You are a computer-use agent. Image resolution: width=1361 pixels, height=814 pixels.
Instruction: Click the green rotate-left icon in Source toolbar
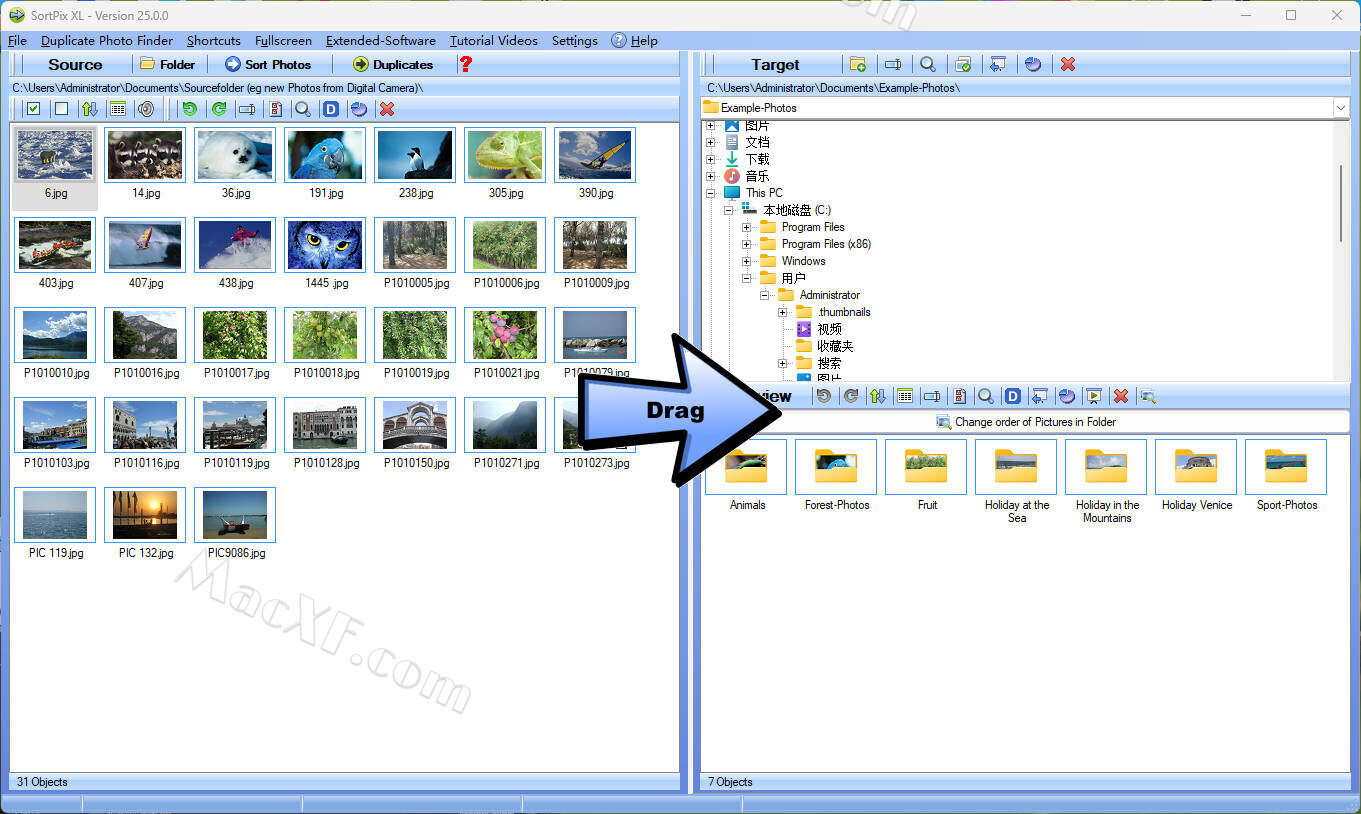coord(189,109)
